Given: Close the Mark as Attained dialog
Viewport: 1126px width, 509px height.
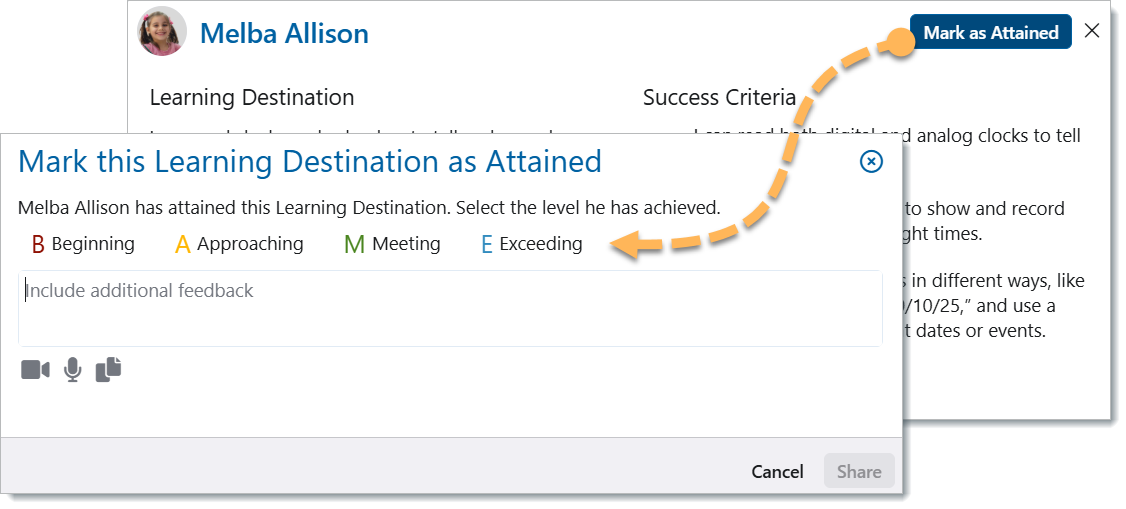Looking at the screenshot, I should click(x=871, y=161).
